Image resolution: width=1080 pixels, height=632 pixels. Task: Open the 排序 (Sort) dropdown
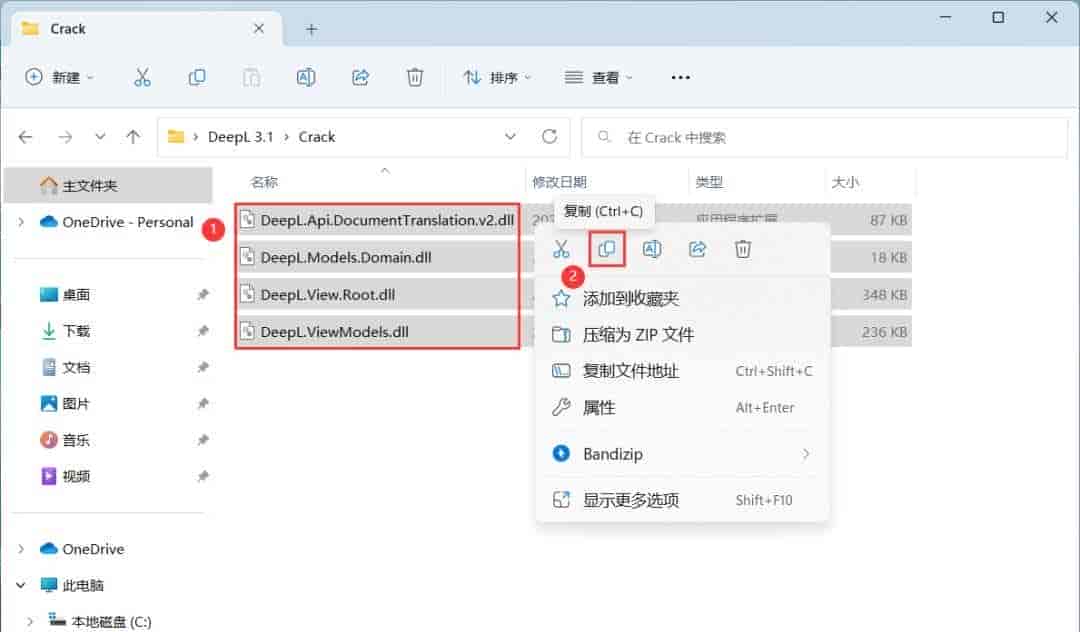point(497,77)
